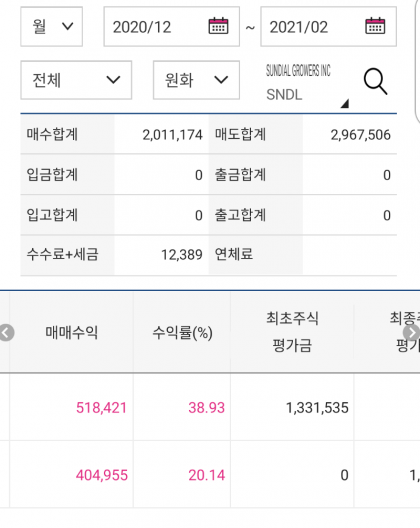
Task: Click the 최초주식 평가금 column header
Action: 292,332
